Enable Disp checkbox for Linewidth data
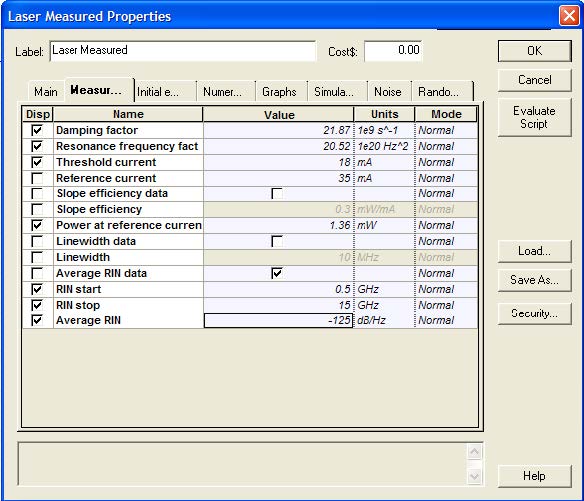The width and height of the screenshot is (584, 501). pos(37,241)
